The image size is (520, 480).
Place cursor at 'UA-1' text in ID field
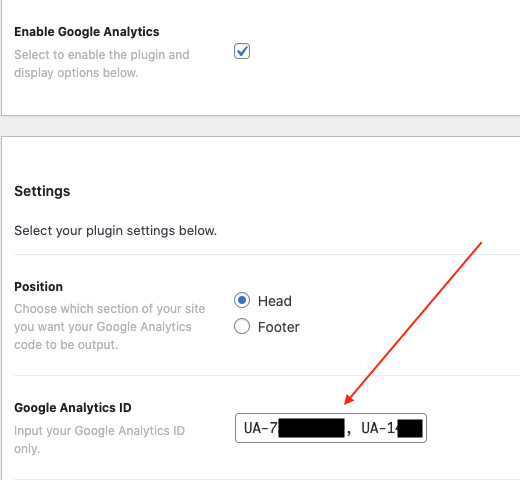pyautogui.click(x=379, y=428)
